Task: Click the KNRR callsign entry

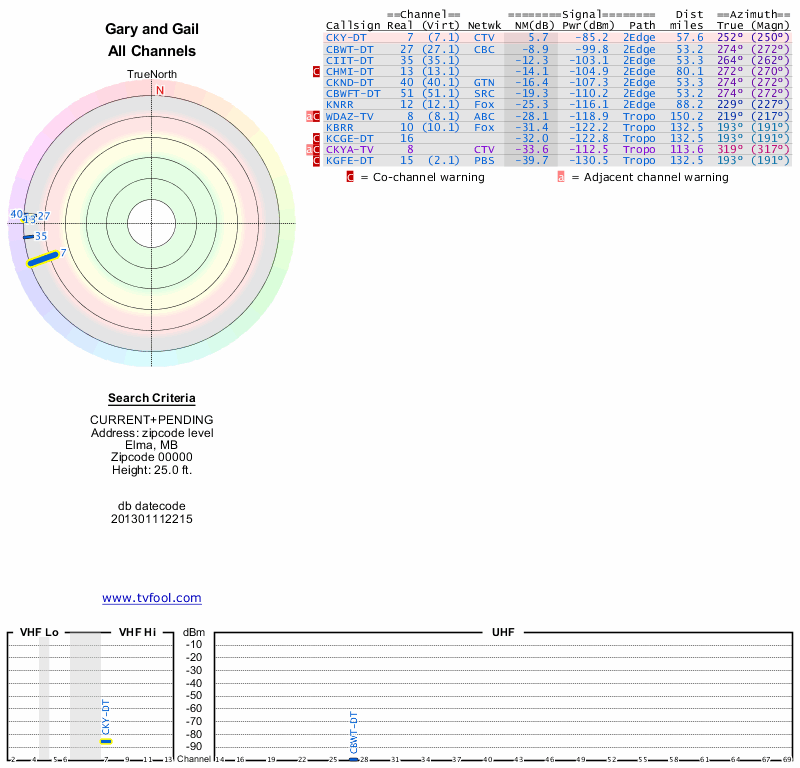Action: coord(339,104)
